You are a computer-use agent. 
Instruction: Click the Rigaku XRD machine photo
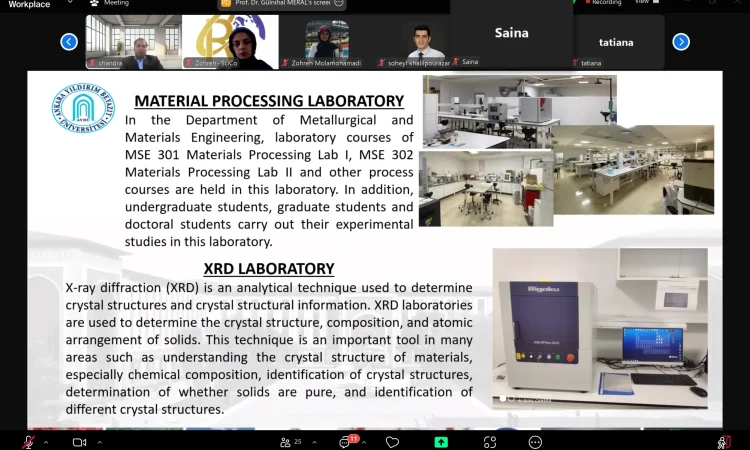click(600, 328)
